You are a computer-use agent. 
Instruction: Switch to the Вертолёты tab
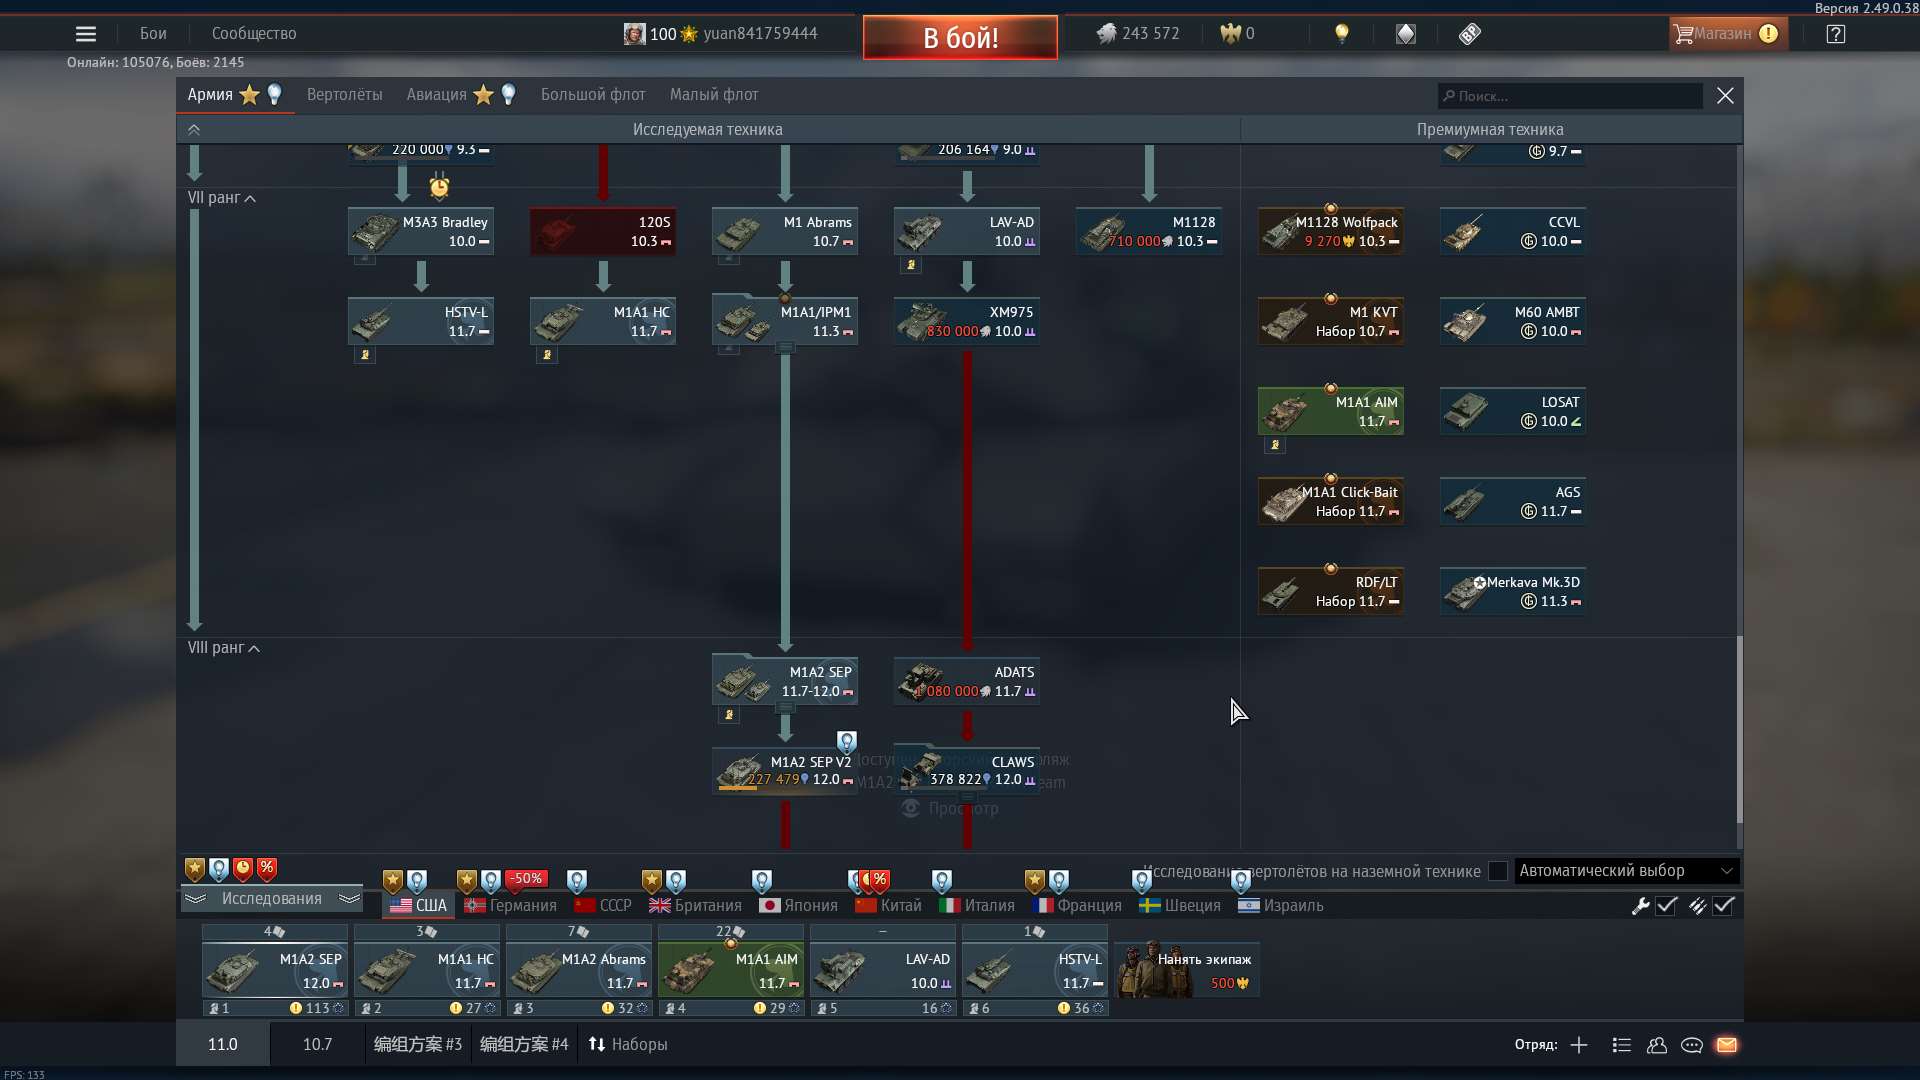tap(344, 95)
